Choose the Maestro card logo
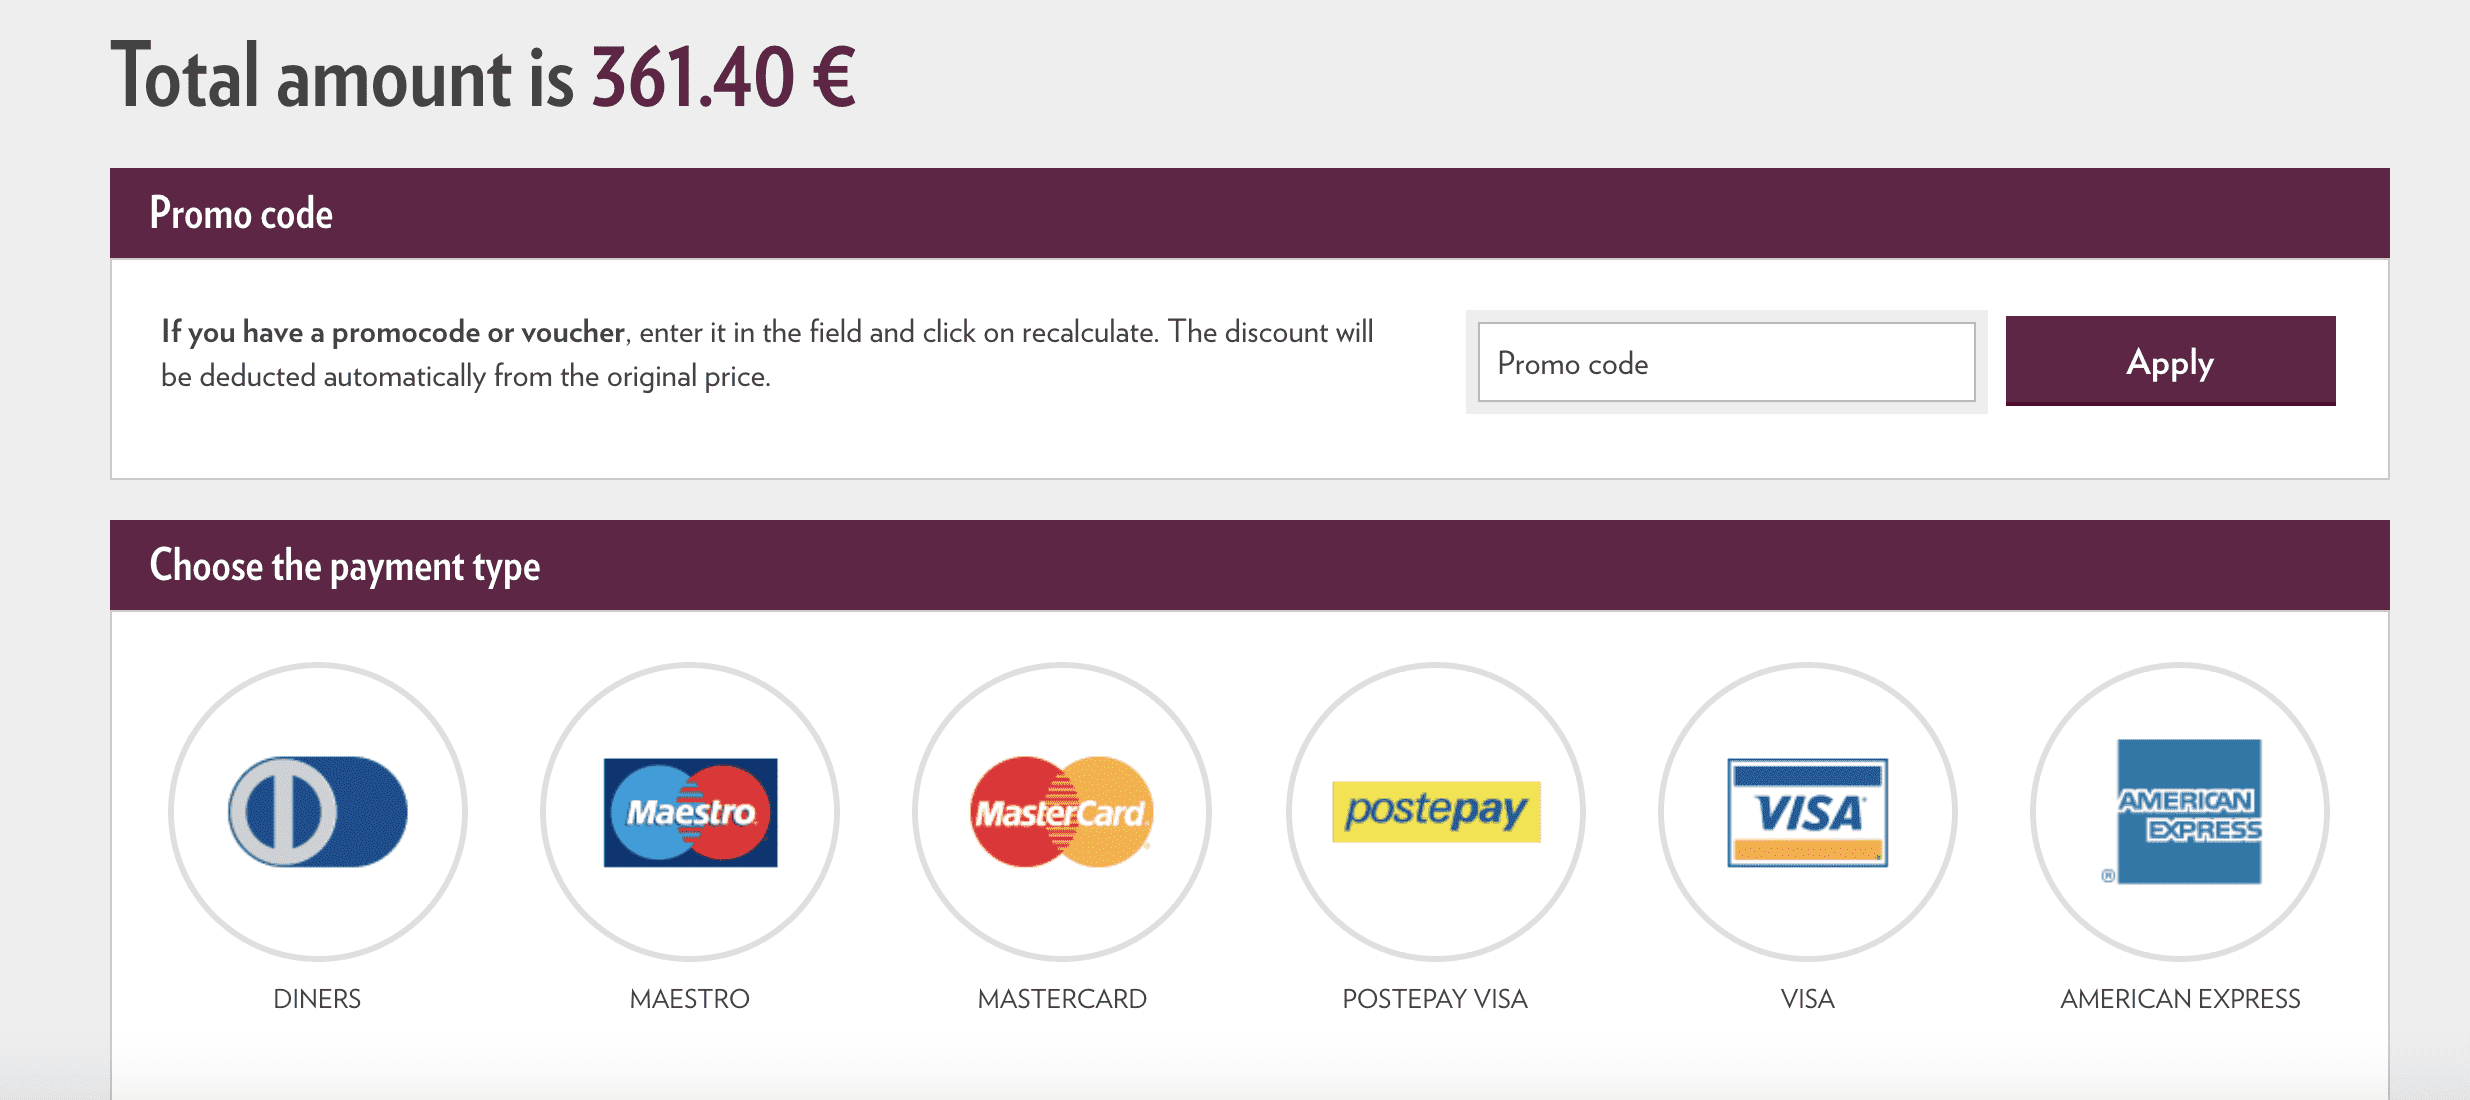This screenshot has height=1100, width=2470. tap(690, 811)
